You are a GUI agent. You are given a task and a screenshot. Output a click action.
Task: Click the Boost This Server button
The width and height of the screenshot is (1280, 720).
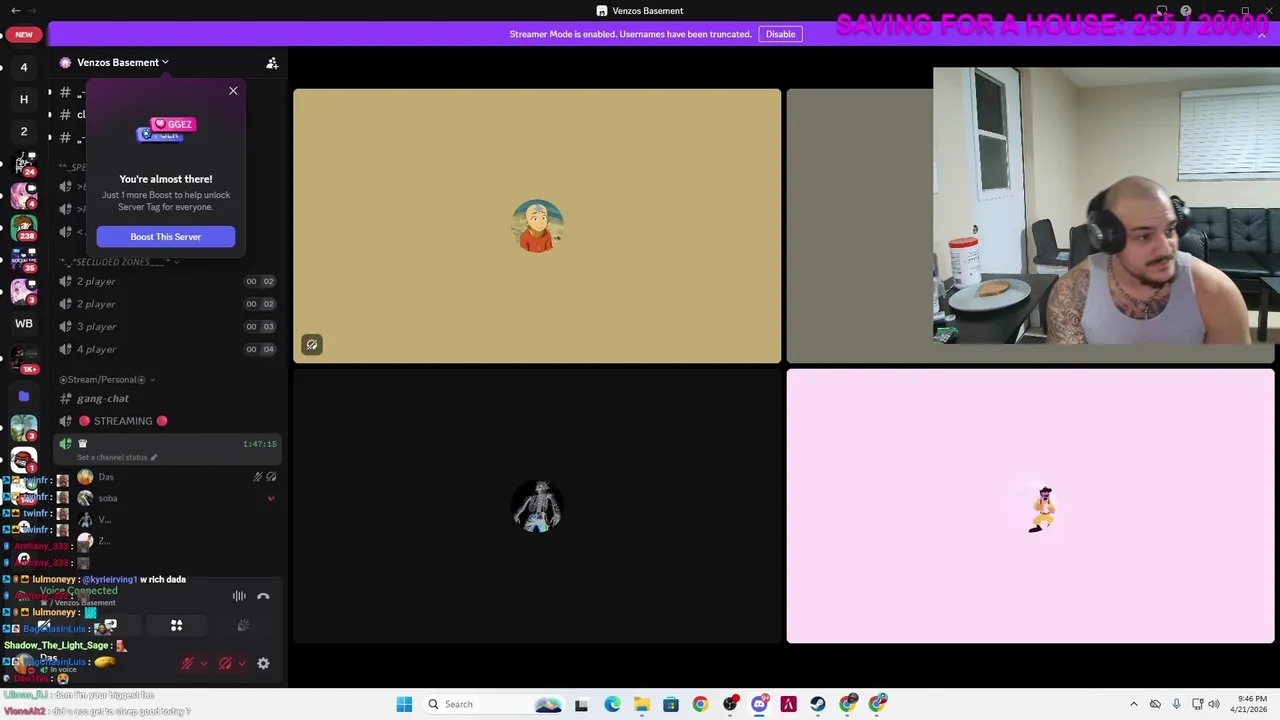(x=166, y=237)
